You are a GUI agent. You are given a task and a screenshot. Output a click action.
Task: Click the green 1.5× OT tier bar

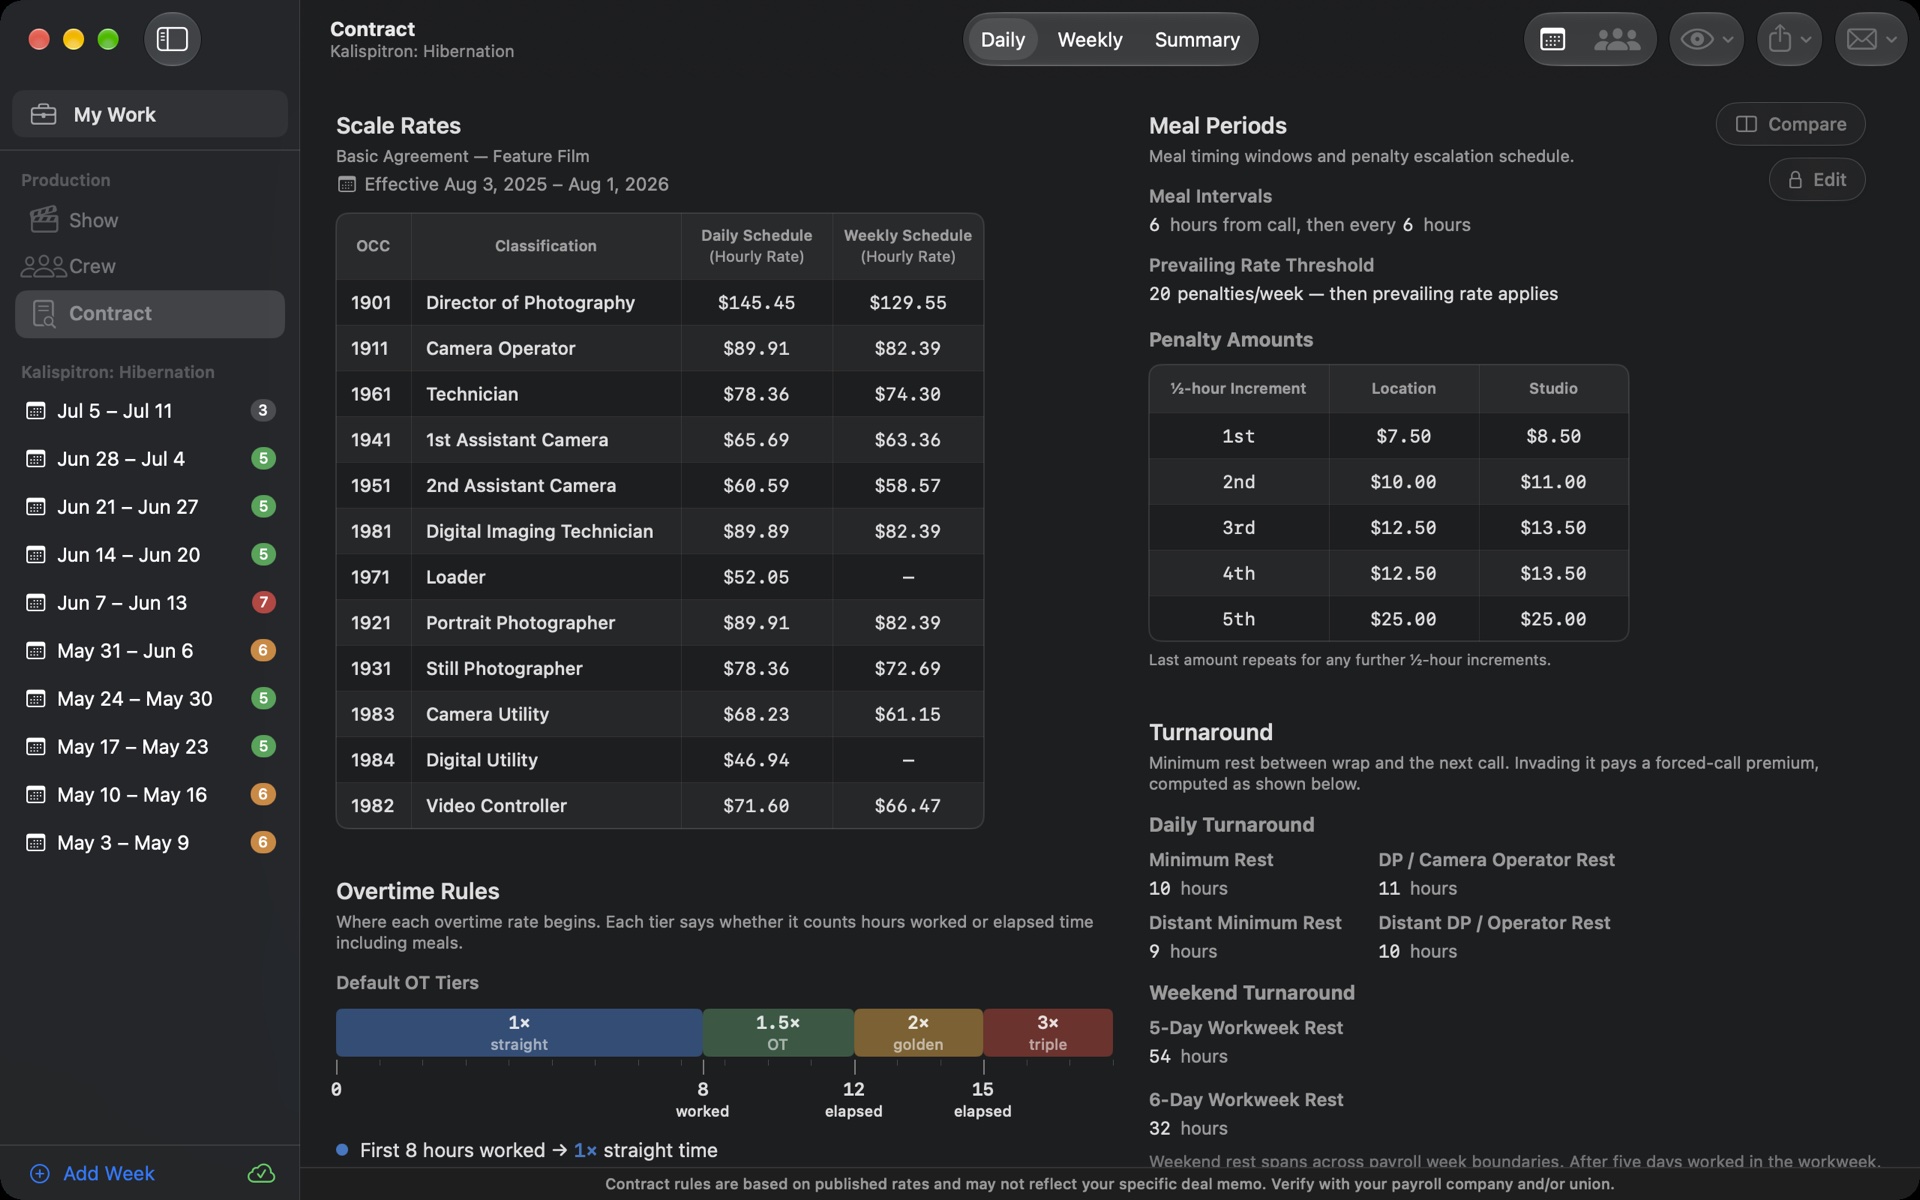[778, 1032]
